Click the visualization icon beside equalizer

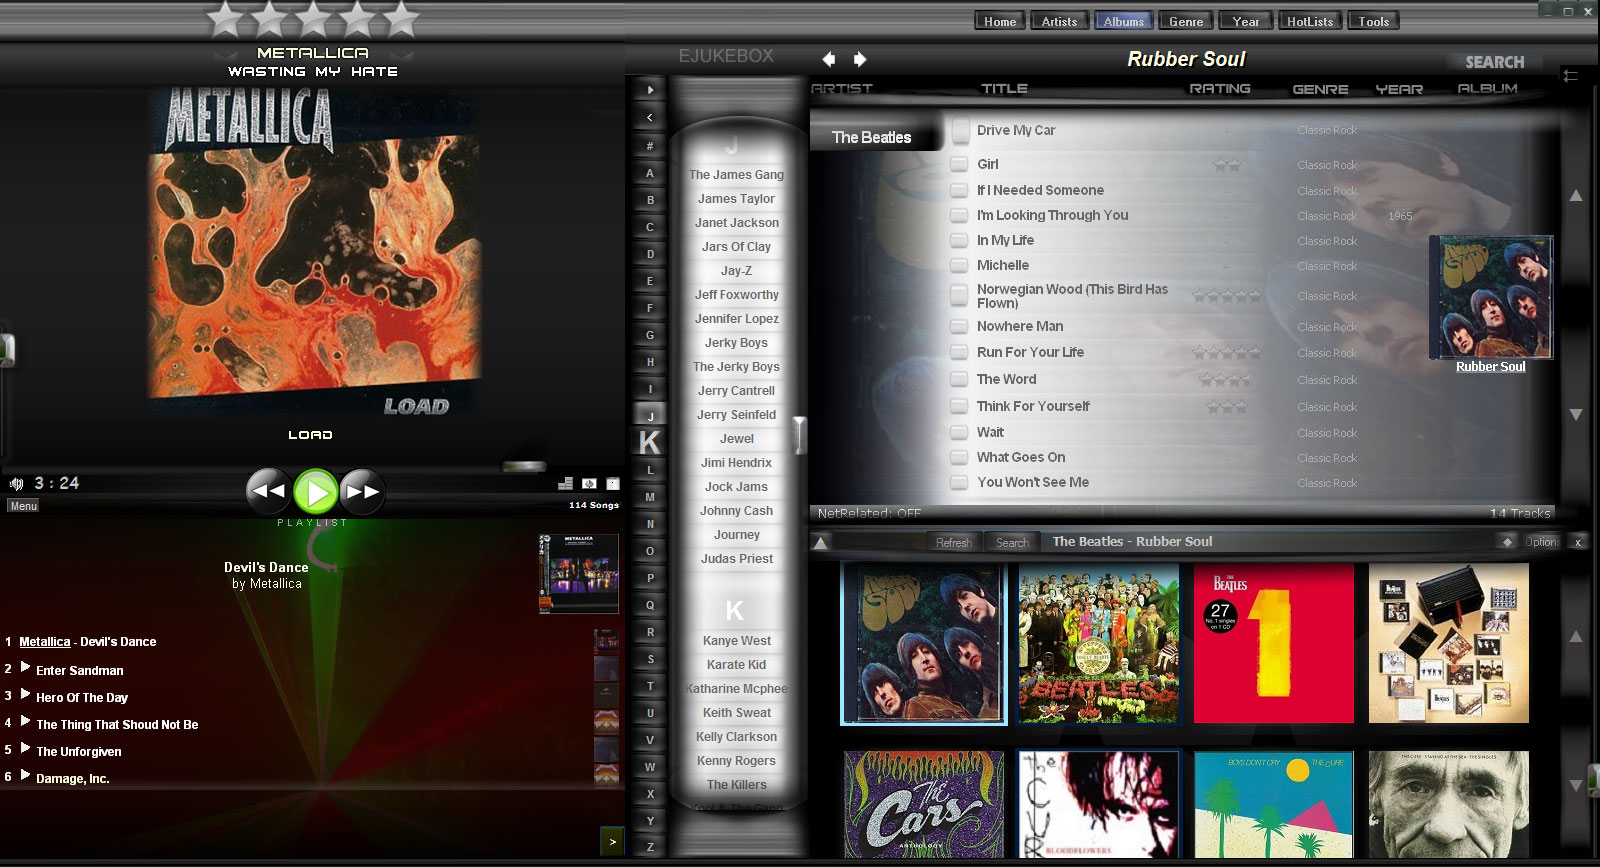pos(589,483)
